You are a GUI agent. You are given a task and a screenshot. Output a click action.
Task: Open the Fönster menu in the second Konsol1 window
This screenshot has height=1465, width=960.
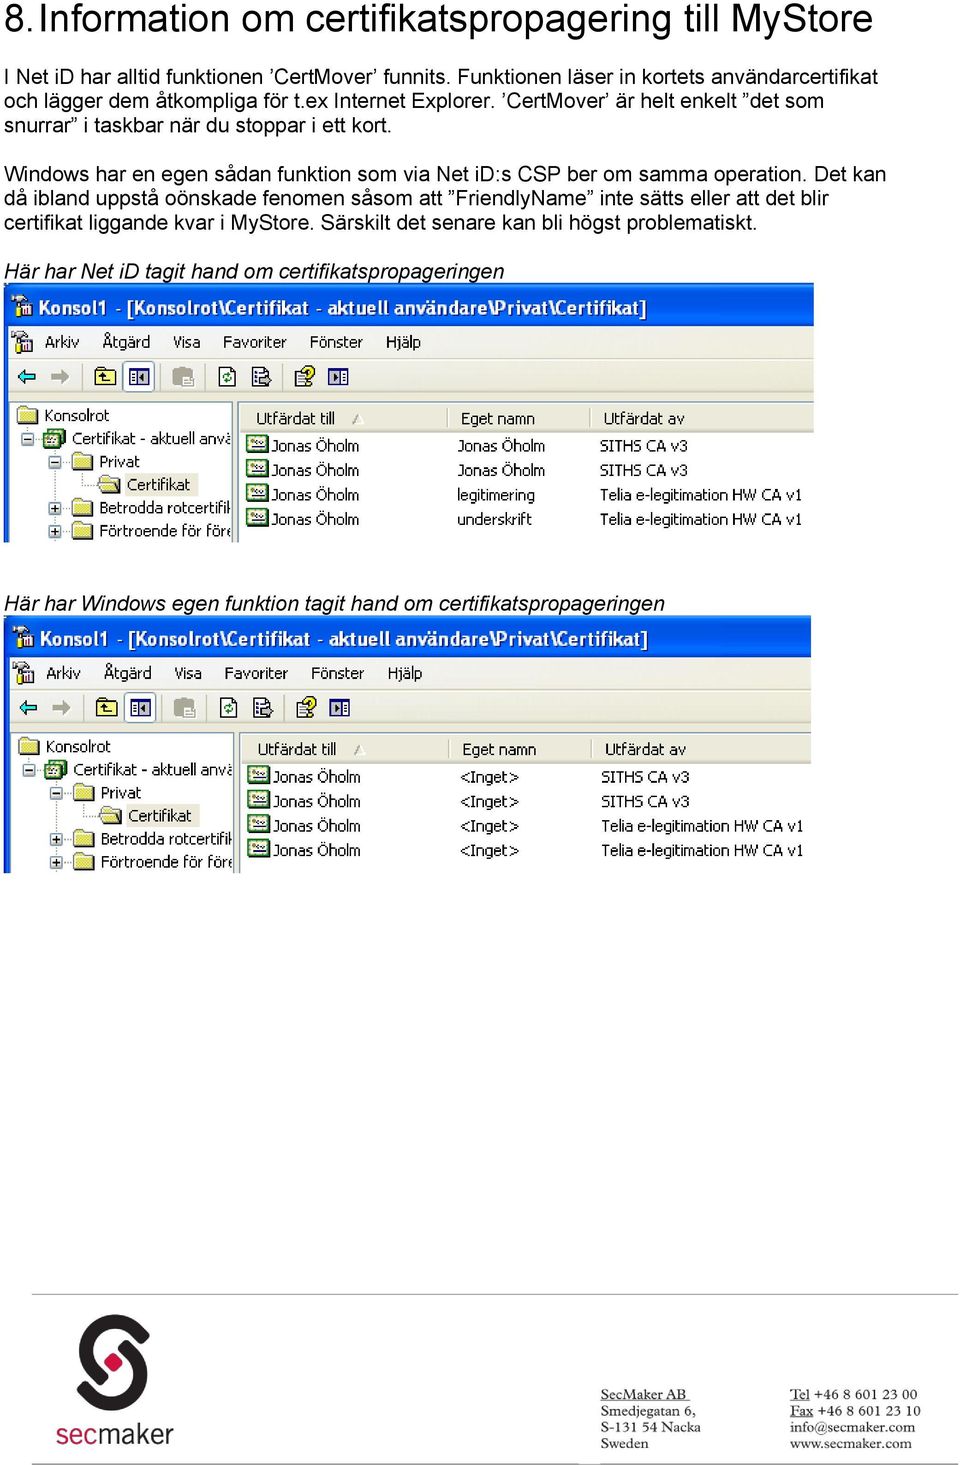pos(337,673)
